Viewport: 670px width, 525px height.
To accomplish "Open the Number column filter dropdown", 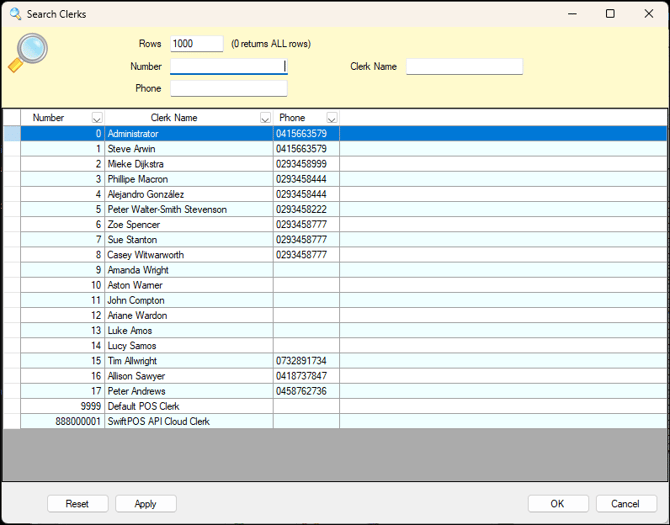I will tap(97, 118).
